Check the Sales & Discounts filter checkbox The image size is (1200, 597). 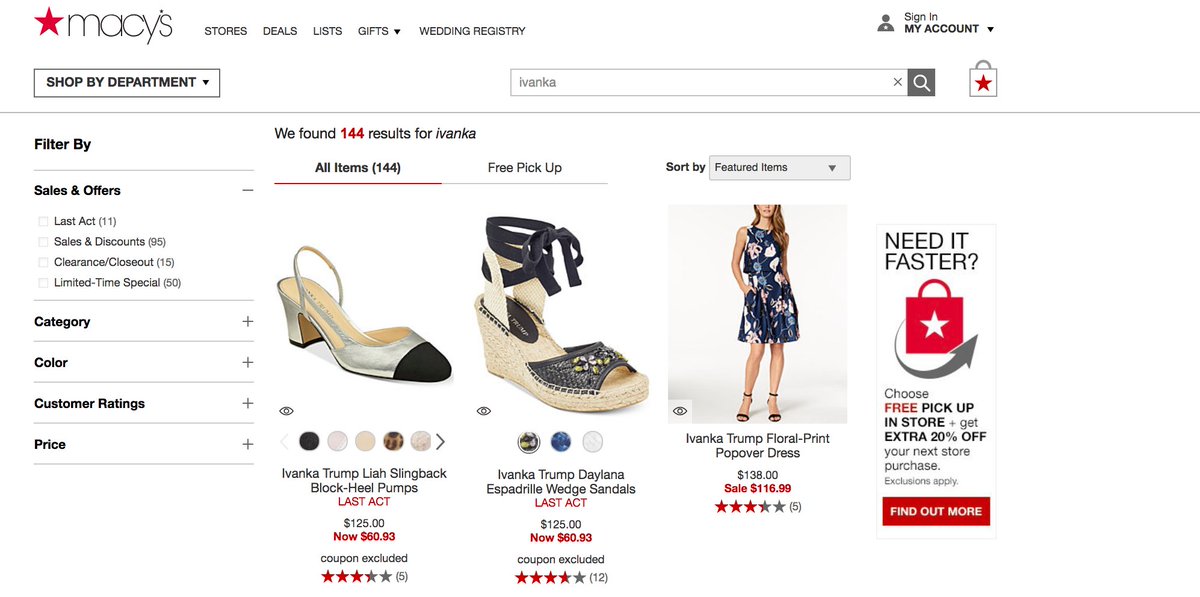[x=43, y=242]
